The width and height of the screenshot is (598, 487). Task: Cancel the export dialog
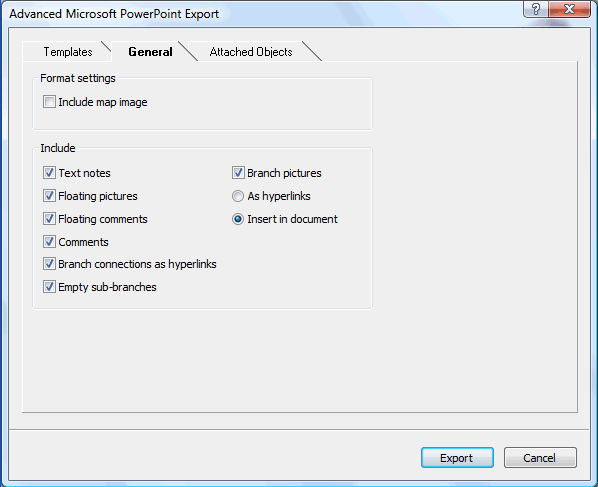540,458
